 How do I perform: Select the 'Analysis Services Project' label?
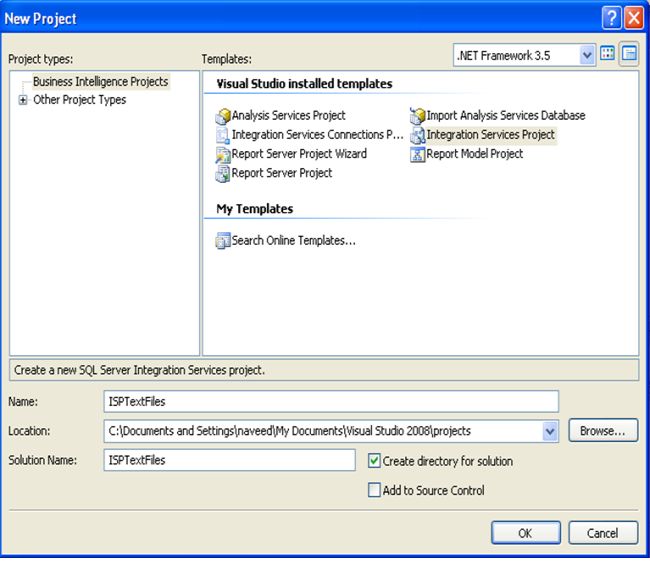(x=289, y=116)
